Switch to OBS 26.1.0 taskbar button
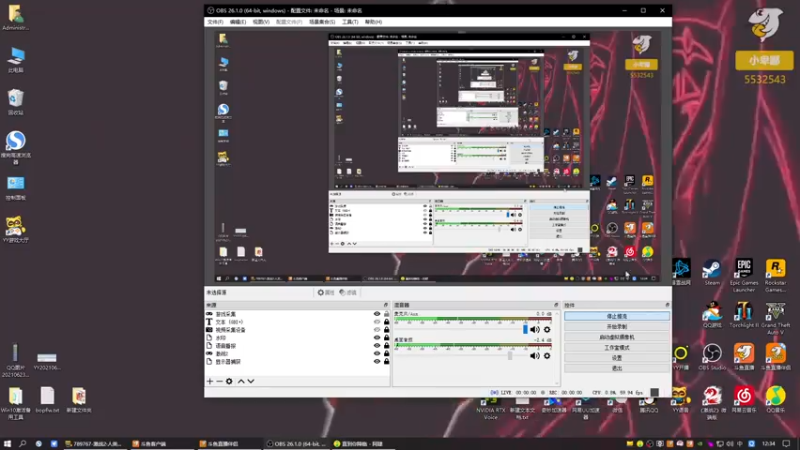Image resolution: width=800 pixels, height=450 pixels. (296, 444)
